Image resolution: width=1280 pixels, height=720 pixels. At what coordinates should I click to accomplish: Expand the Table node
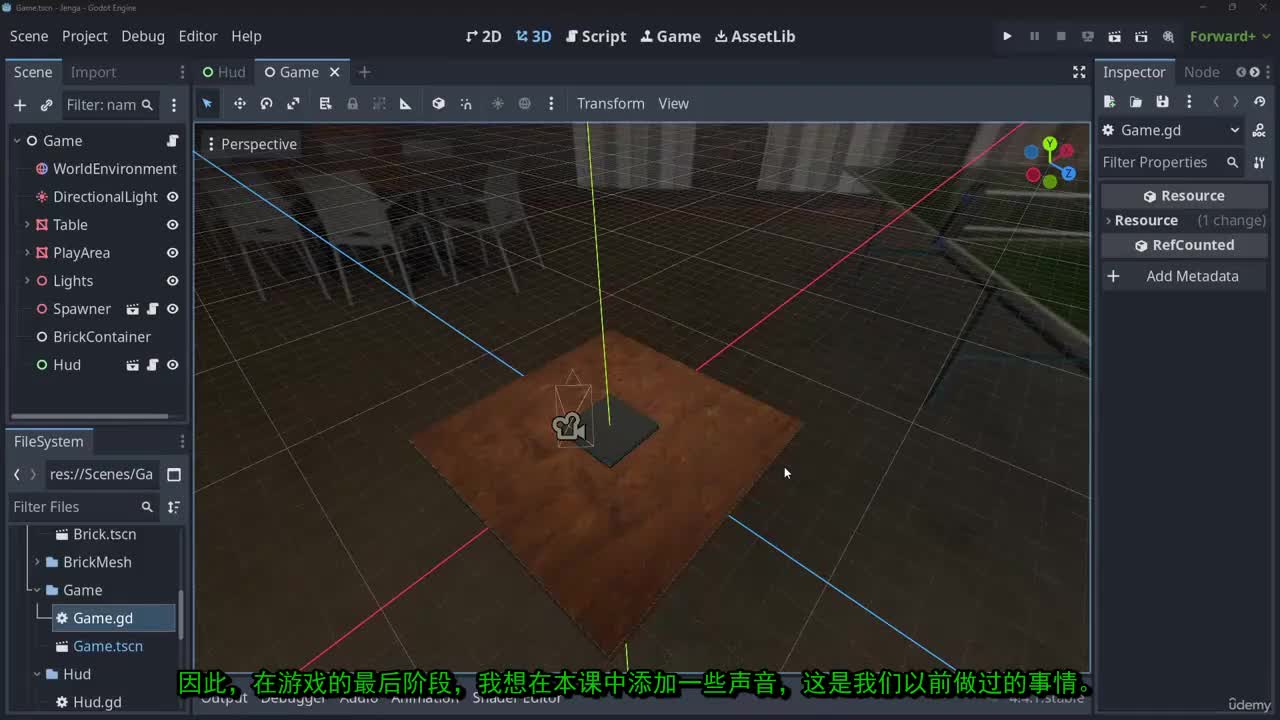coord(27,225)
